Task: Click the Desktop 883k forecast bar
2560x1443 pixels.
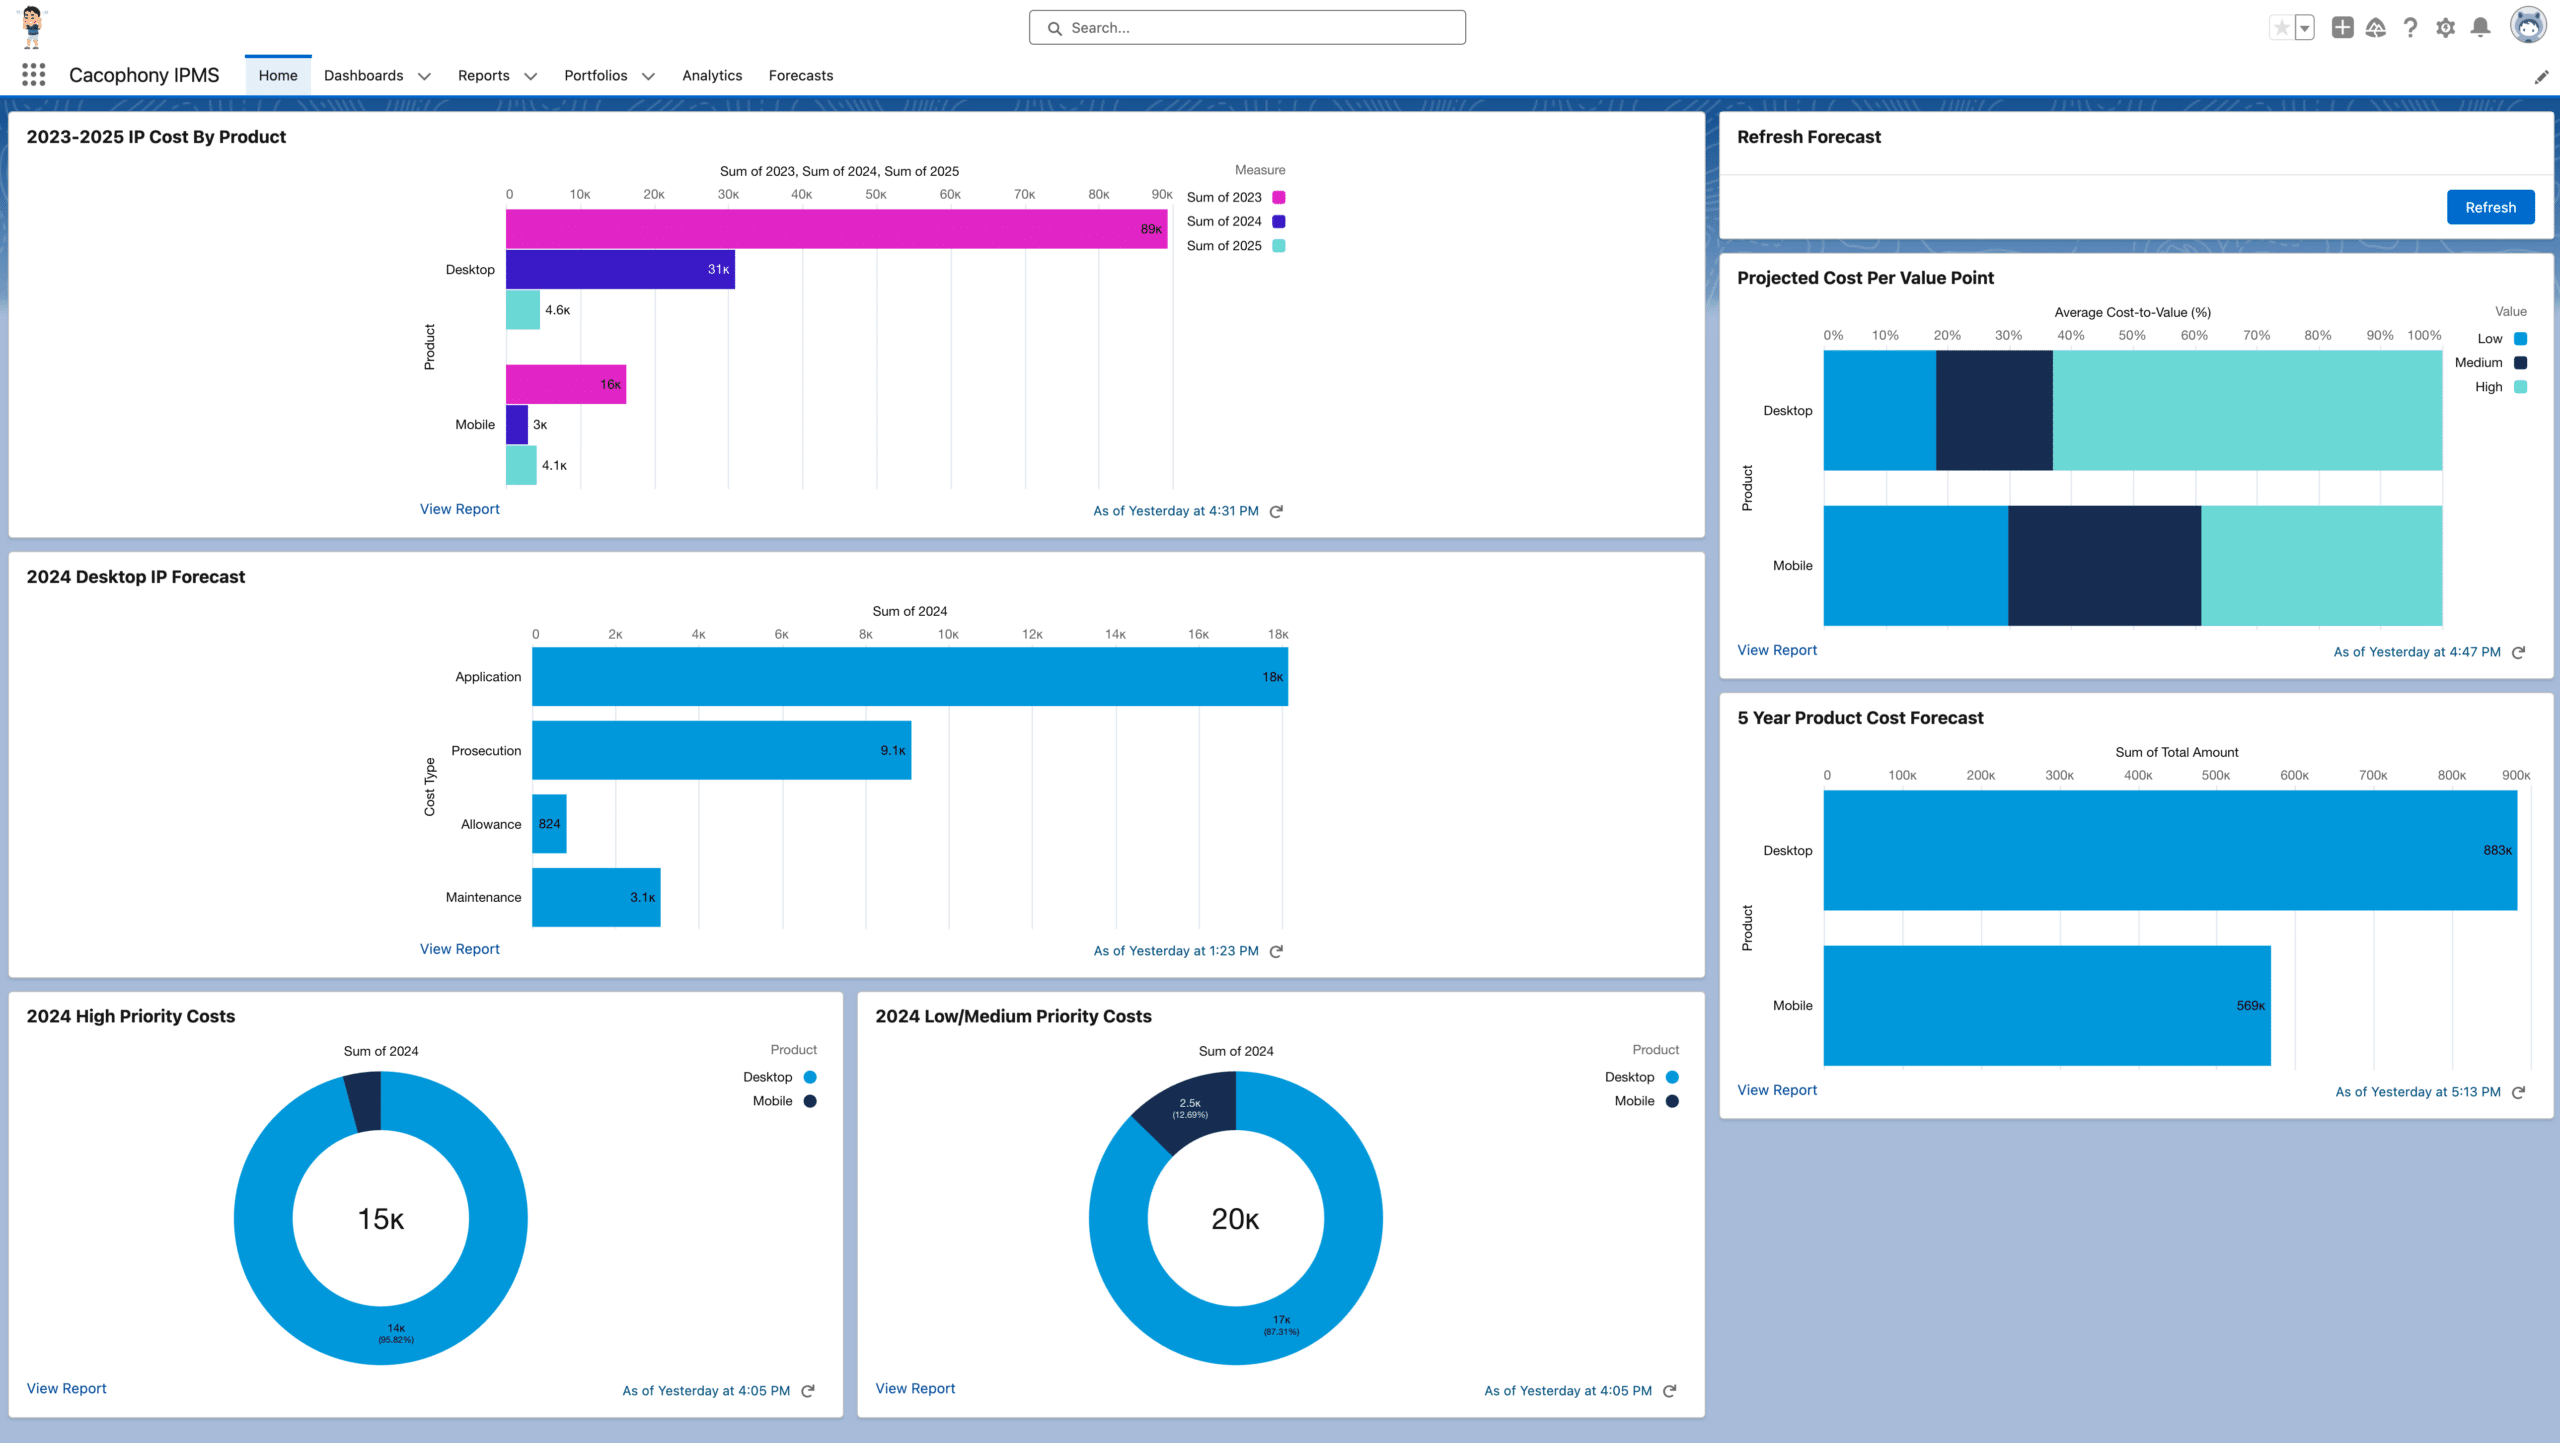Action: click(x=2170, y=850)
